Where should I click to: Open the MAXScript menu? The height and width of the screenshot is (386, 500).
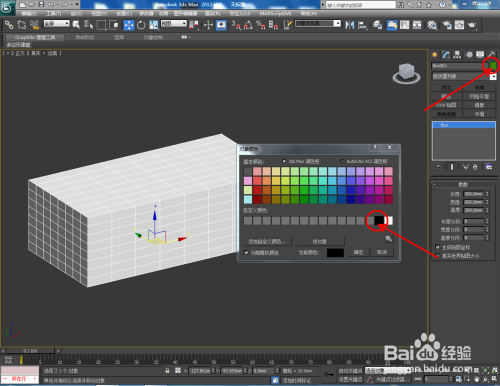(x=275, y=13)
